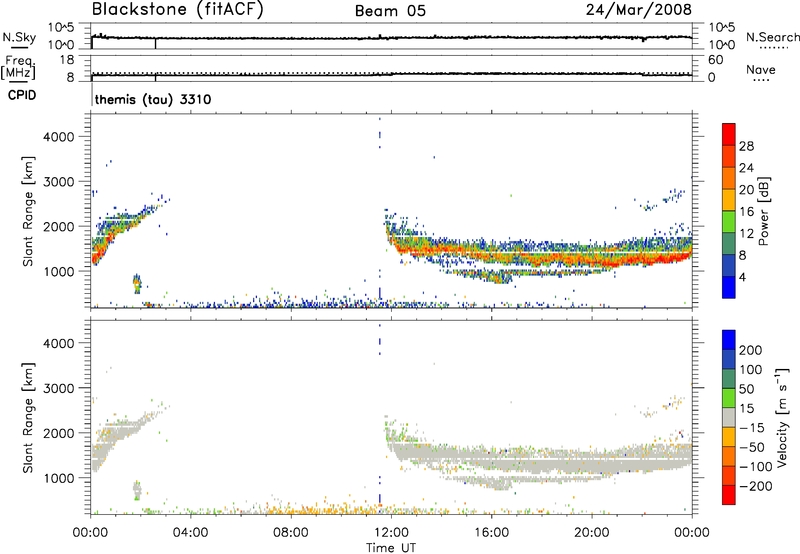Click the '4' power scale value
Image resolution: width=800 pixels, height=554 pixels.
tap(742, 277)
